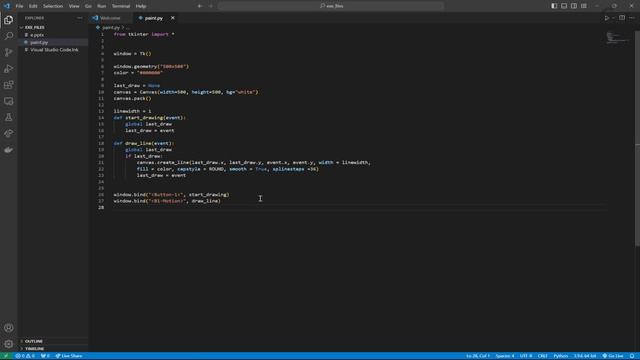The image size is (640, 360).
Task: Run the Python file with play button
Action: click(607, 18)
